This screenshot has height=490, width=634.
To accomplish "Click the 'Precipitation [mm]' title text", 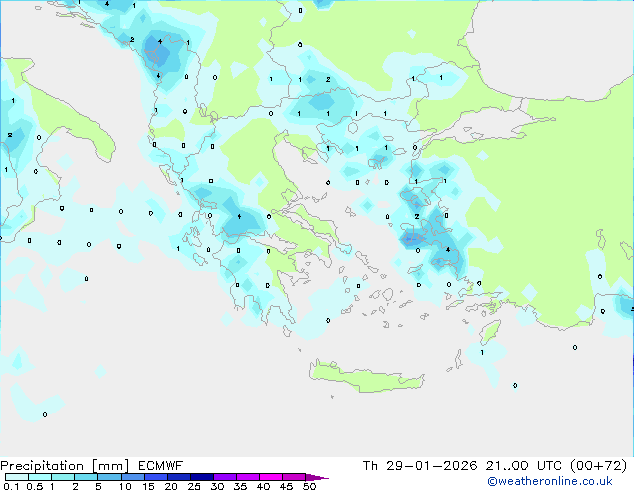I will click(64, 466).
